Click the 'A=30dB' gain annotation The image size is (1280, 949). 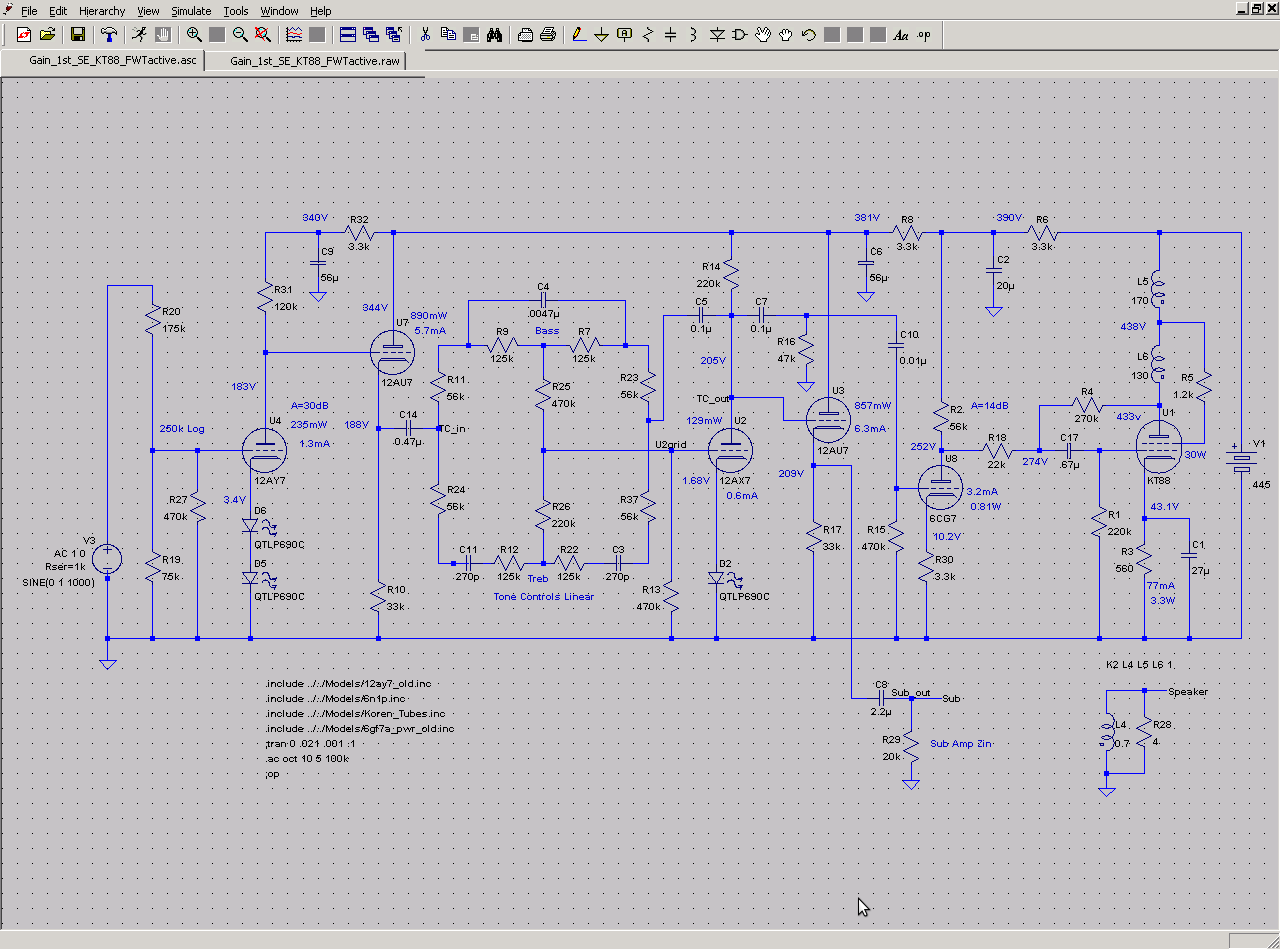310,406
